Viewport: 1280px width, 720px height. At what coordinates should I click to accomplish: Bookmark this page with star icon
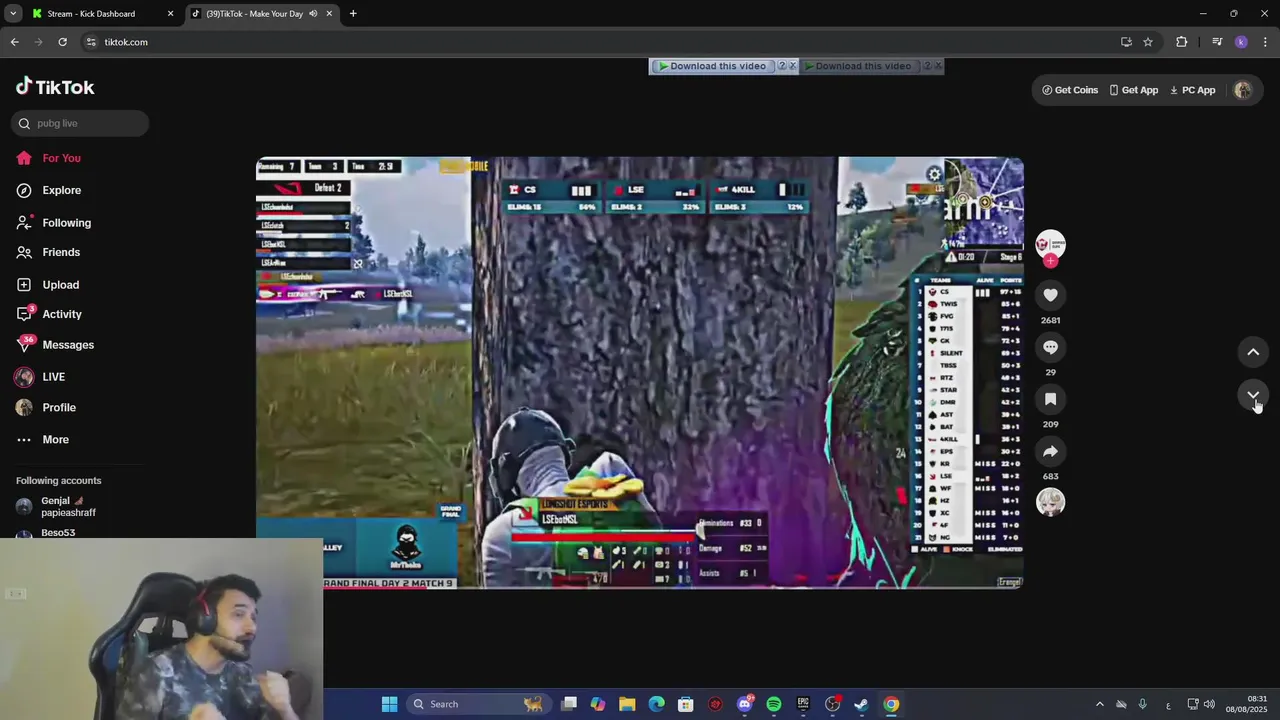(x=1148, y=42)
